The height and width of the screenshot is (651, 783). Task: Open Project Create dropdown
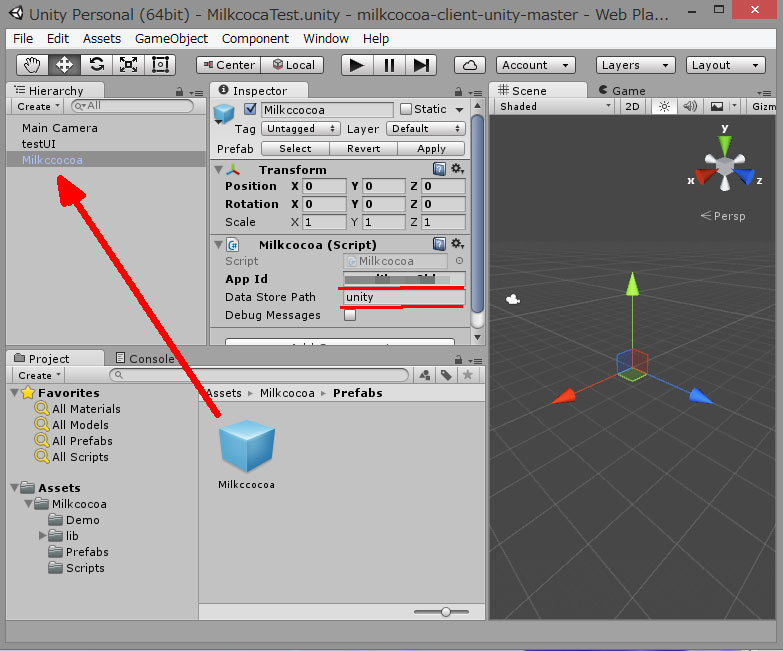39,375
